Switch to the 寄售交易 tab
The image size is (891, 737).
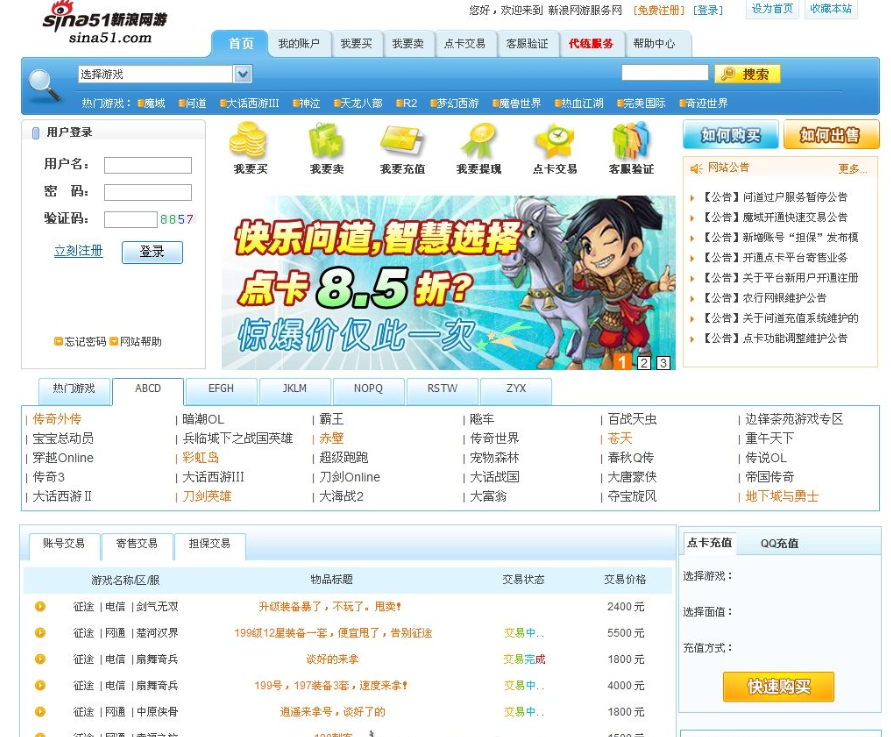(137, 544)
